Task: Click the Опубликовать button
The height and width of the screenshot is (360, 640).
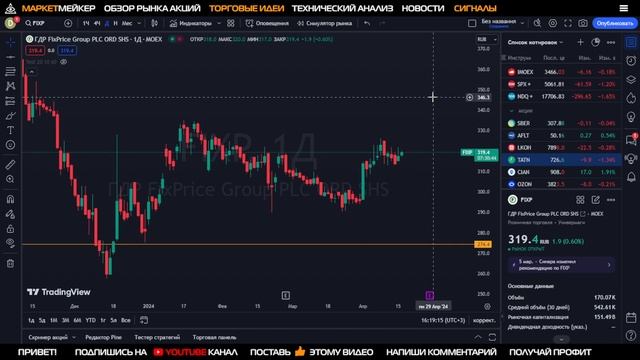Action: click(x=615, y=23)
